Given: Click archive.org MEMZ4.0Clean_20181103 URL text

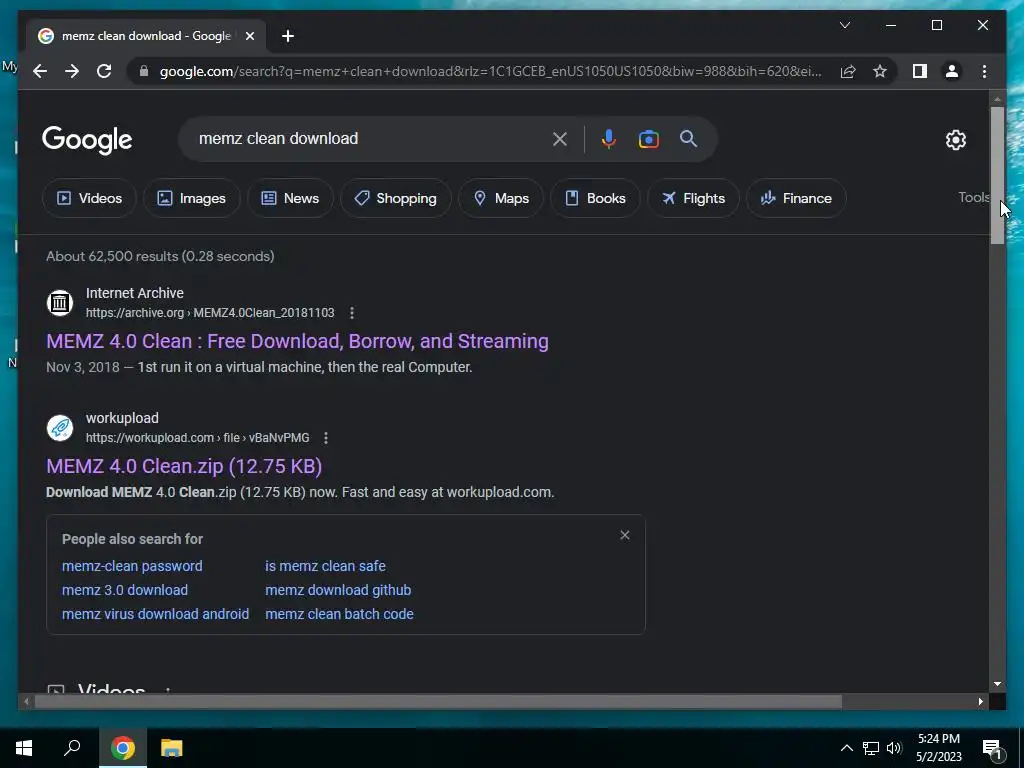Looking at the screenshot, I should point(210,313).
